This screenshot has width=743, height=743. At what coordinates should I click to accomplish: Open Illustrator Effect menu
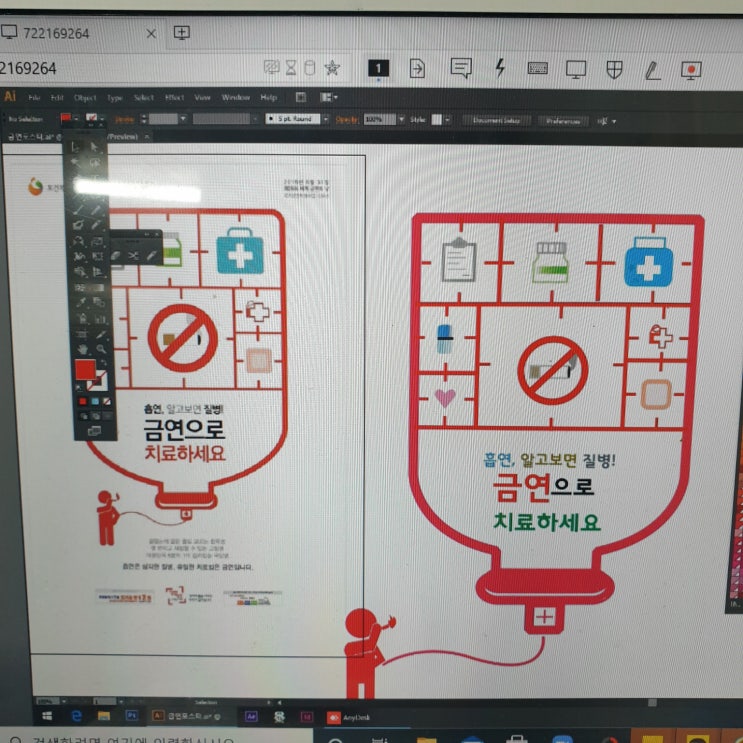(x=174, y=98)
